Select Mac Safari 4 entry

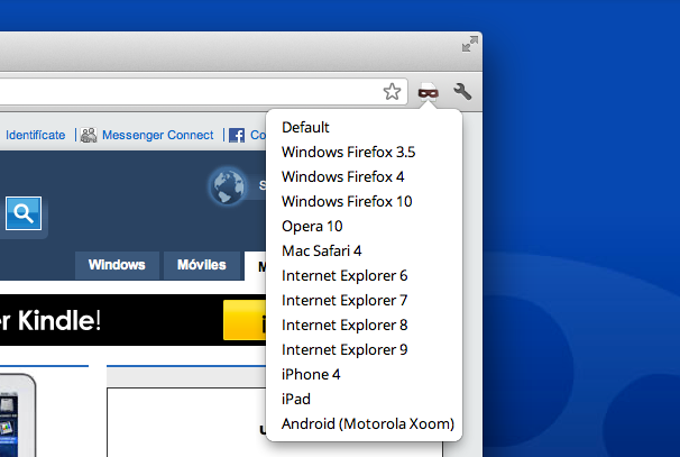point(321,251)
